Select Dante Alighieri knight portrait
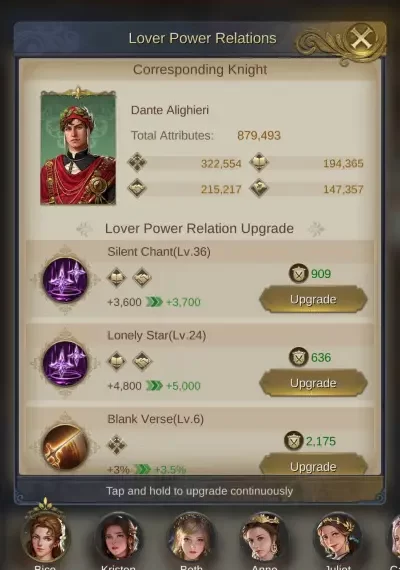This screenshot has height=570, width=400. tap(78, 146)
